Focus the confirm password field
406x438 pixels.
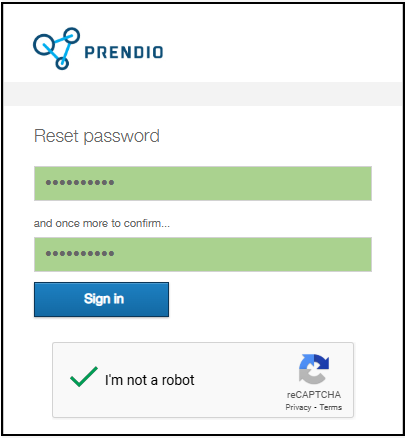(203, 254)
